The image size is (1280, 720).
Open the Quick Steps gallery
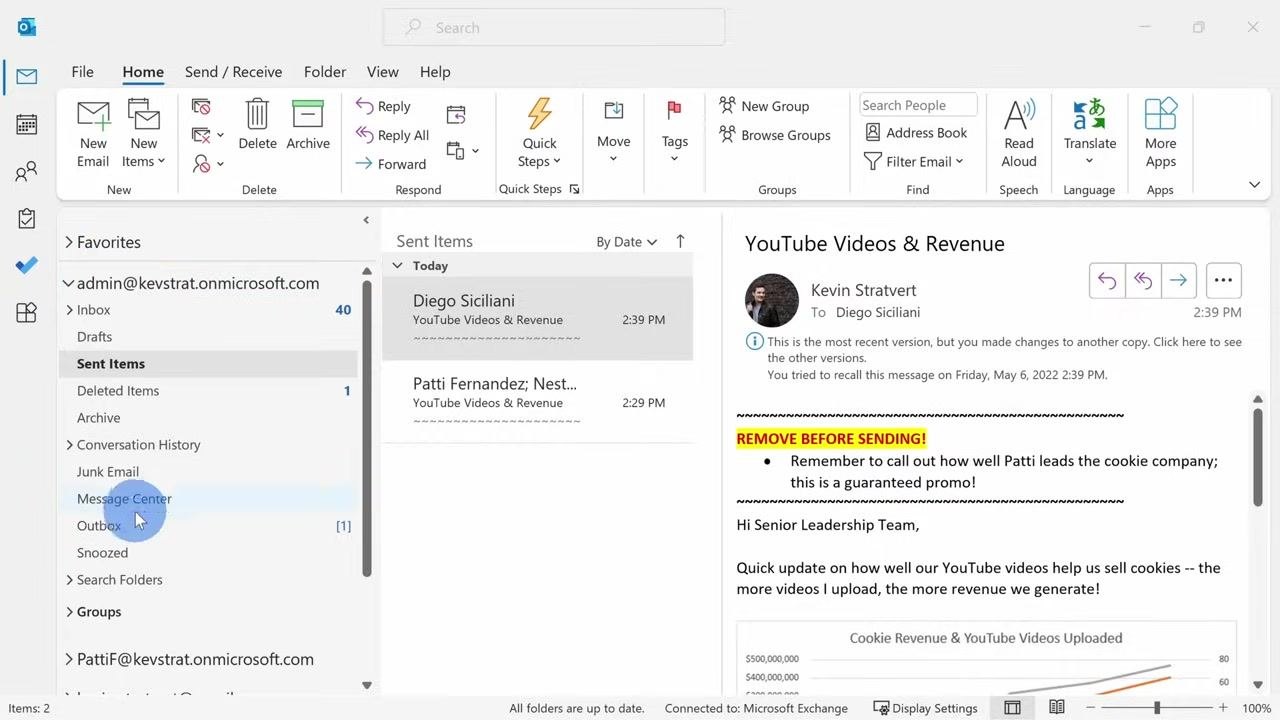[540, 134]
